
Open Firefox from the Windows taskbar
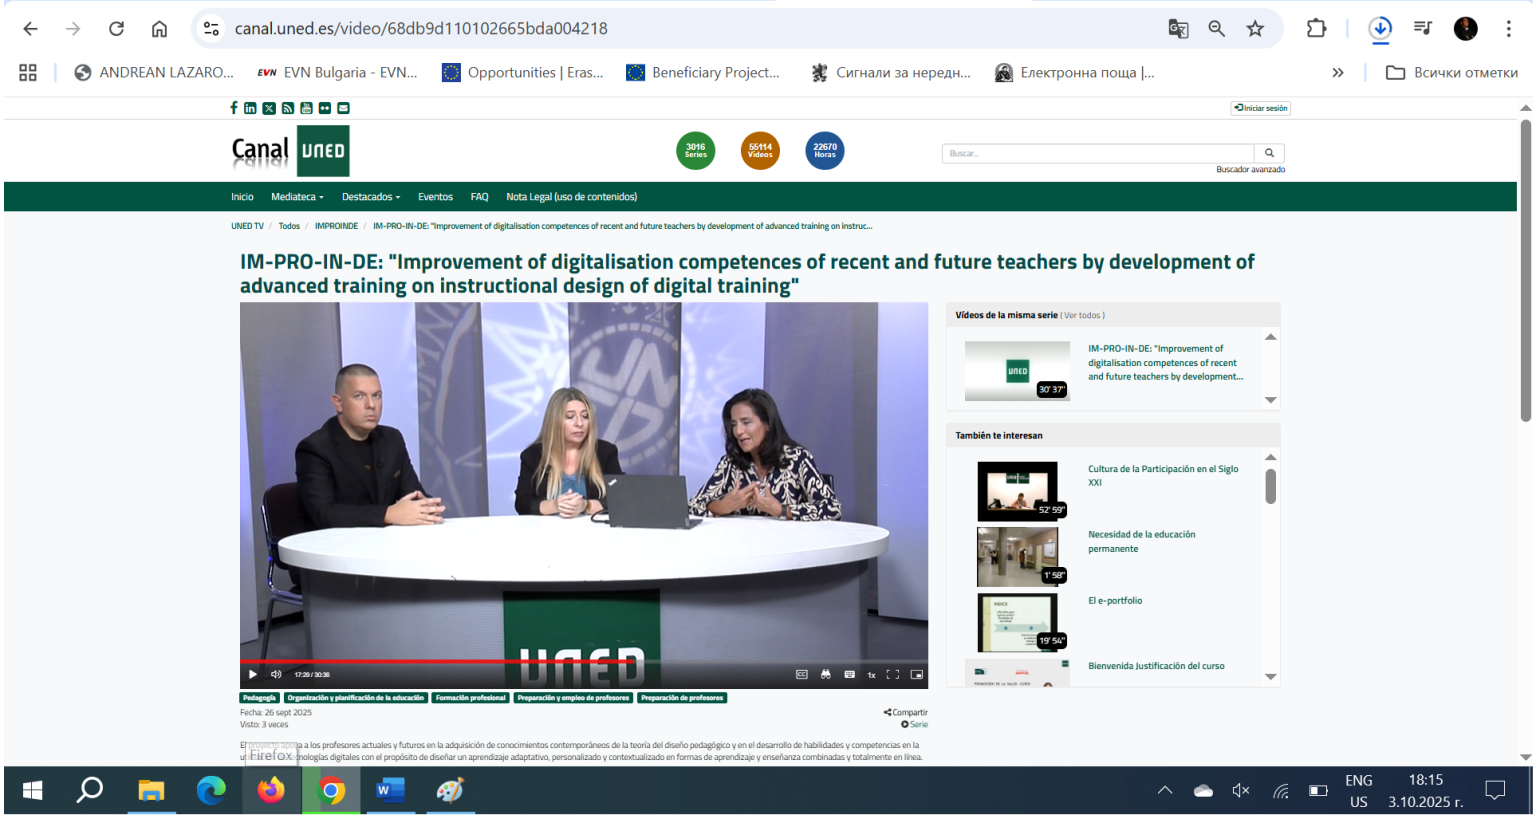pos(271,791)
